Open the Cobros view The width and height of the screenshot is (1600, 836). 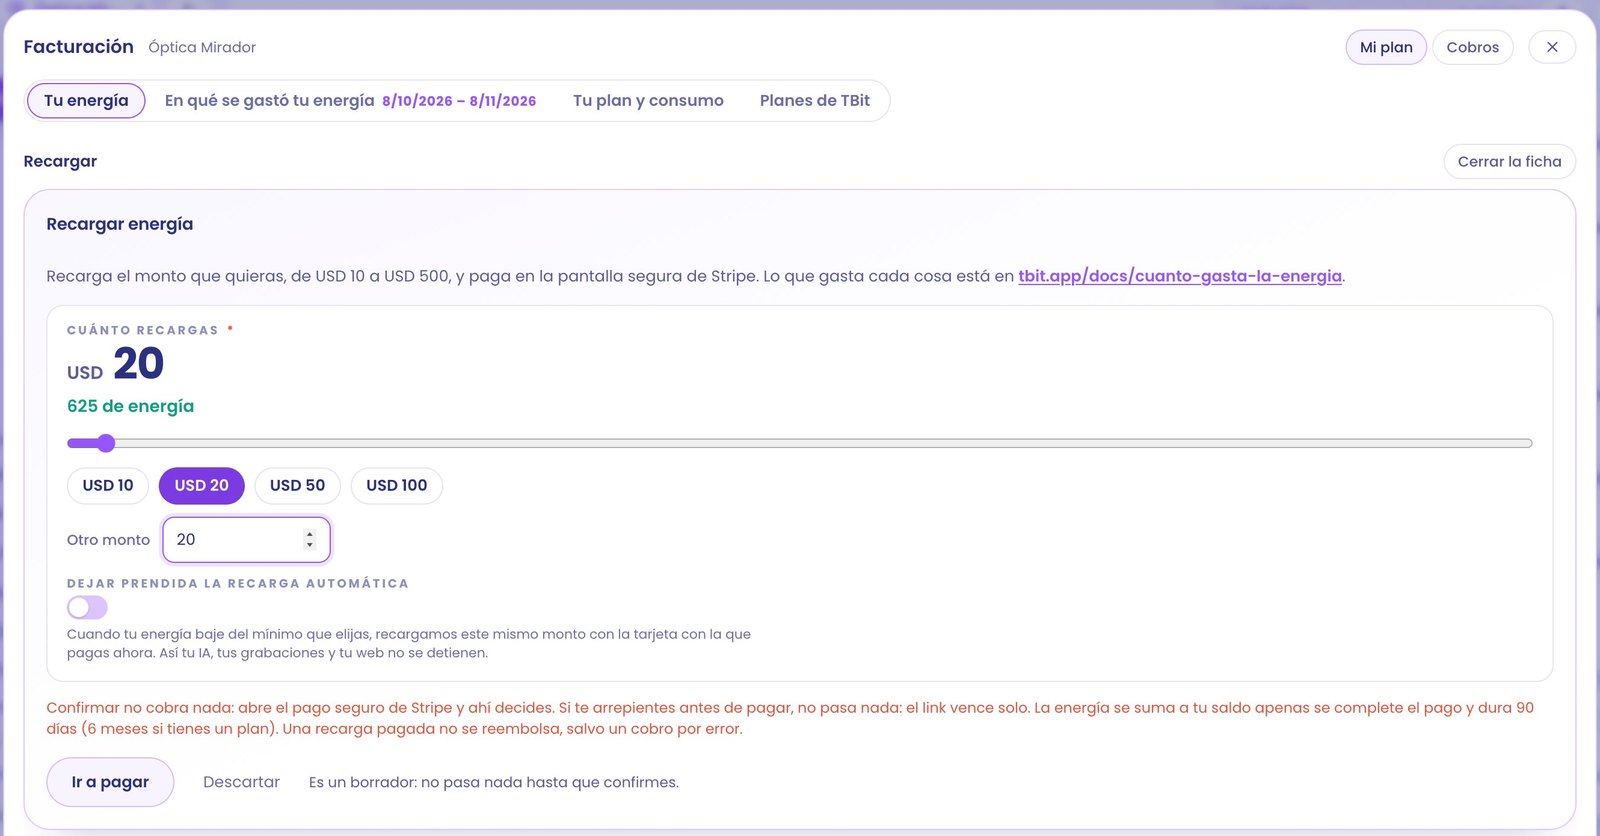1473,47
